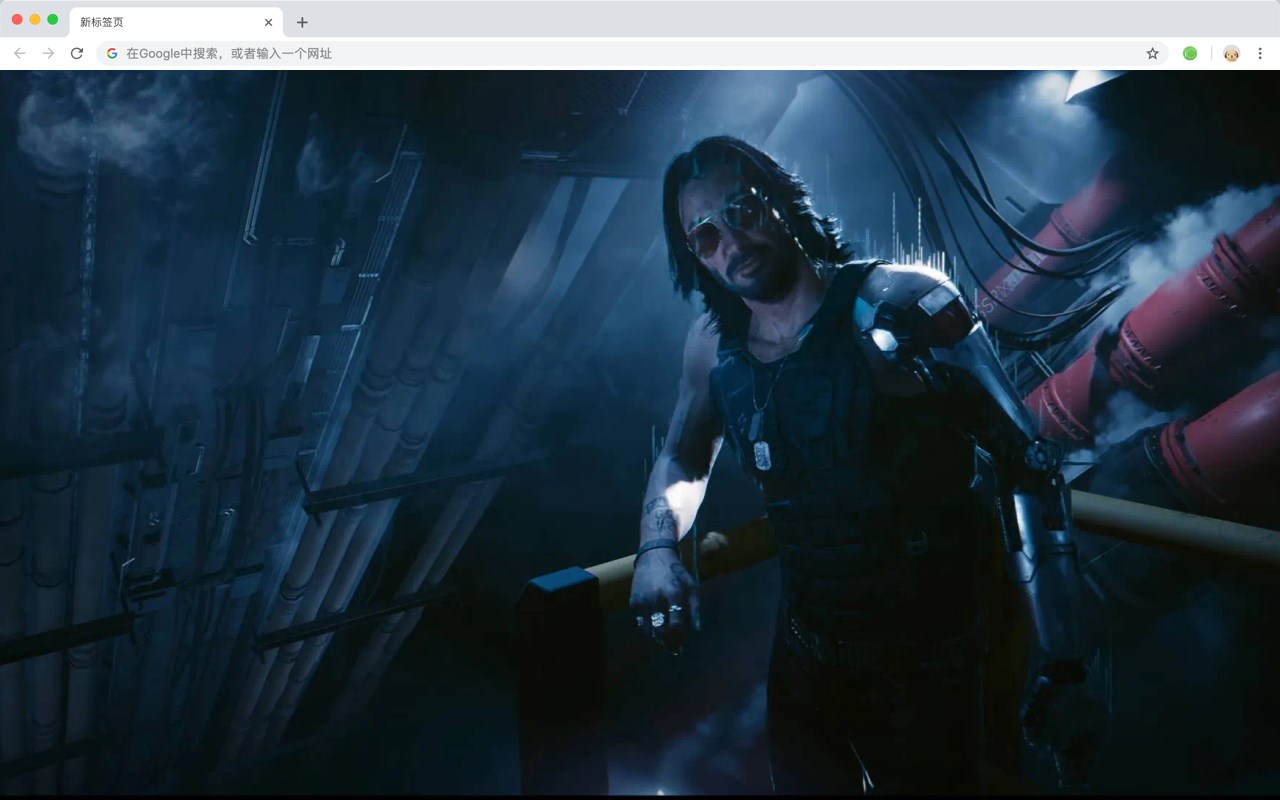Screen dimensions: 1280x800
Task: Open the user profile avatar
Action: 1231,53
